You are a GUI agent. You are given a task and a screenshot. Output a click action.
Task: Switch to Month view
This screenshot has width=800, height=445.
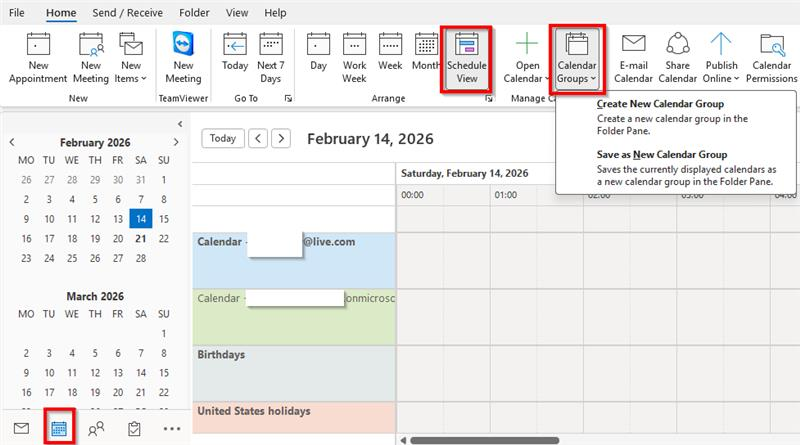click(426, 52)
